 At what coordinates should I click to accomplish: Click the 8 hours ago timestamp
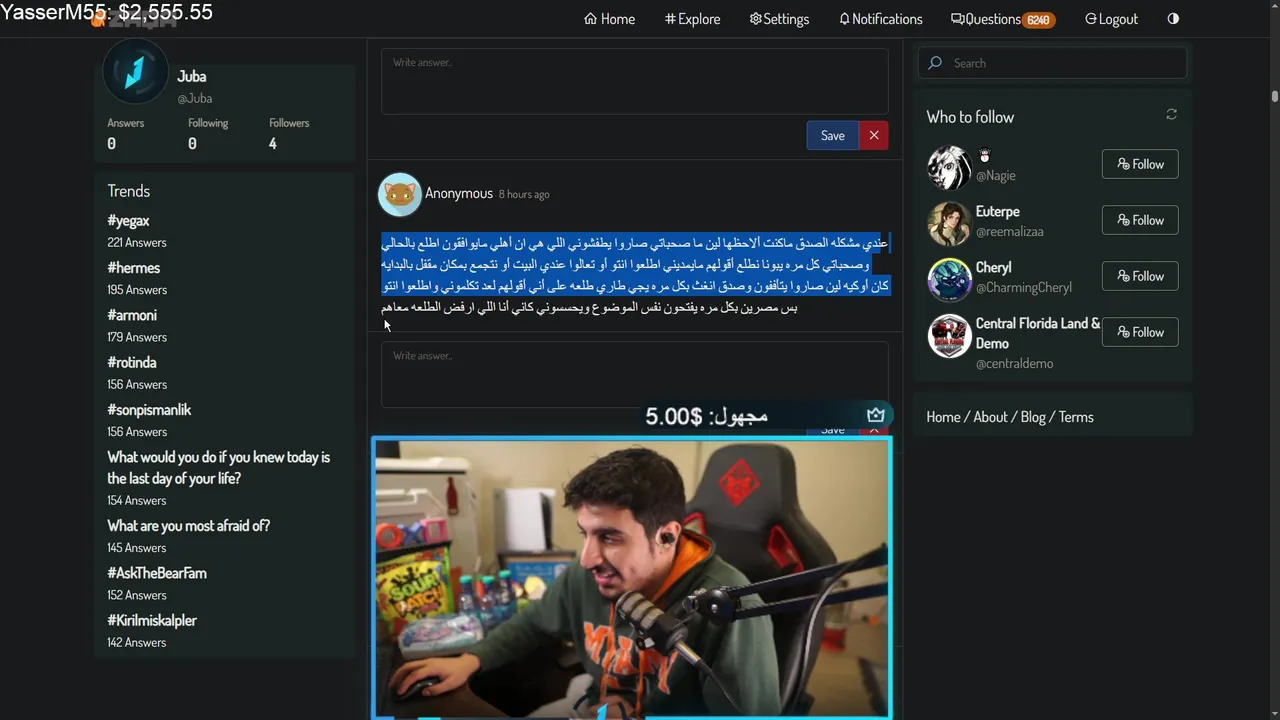[x=524, y=194]
